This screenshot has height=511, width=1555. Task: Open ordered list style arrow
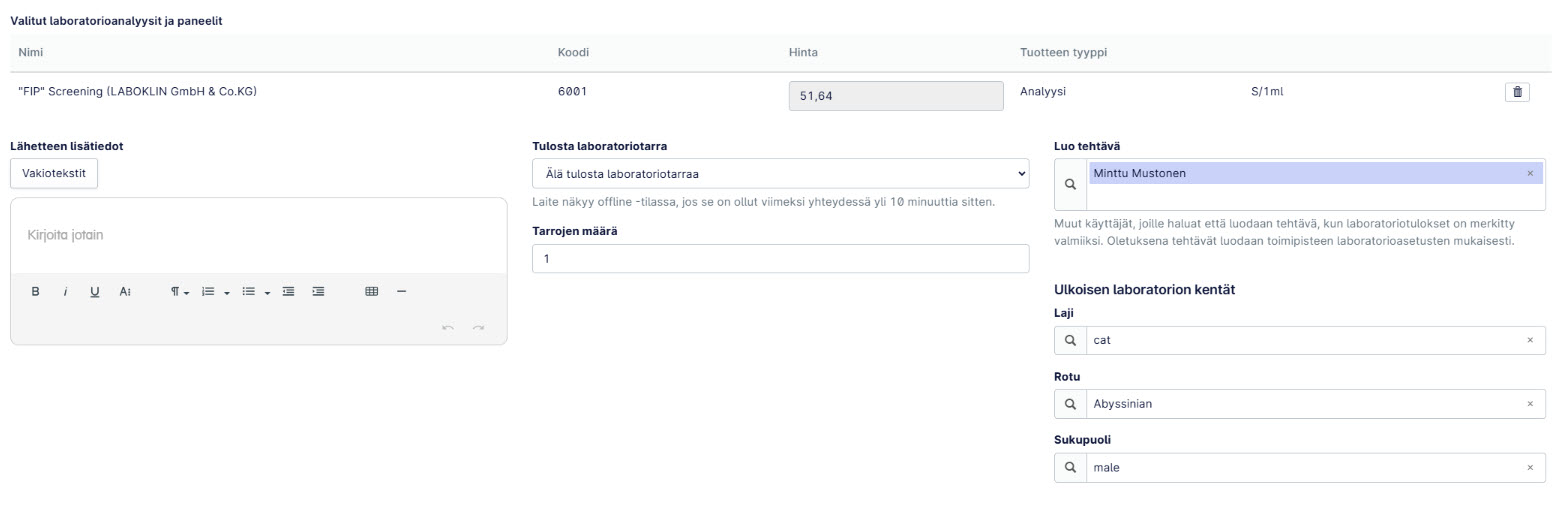227,293
